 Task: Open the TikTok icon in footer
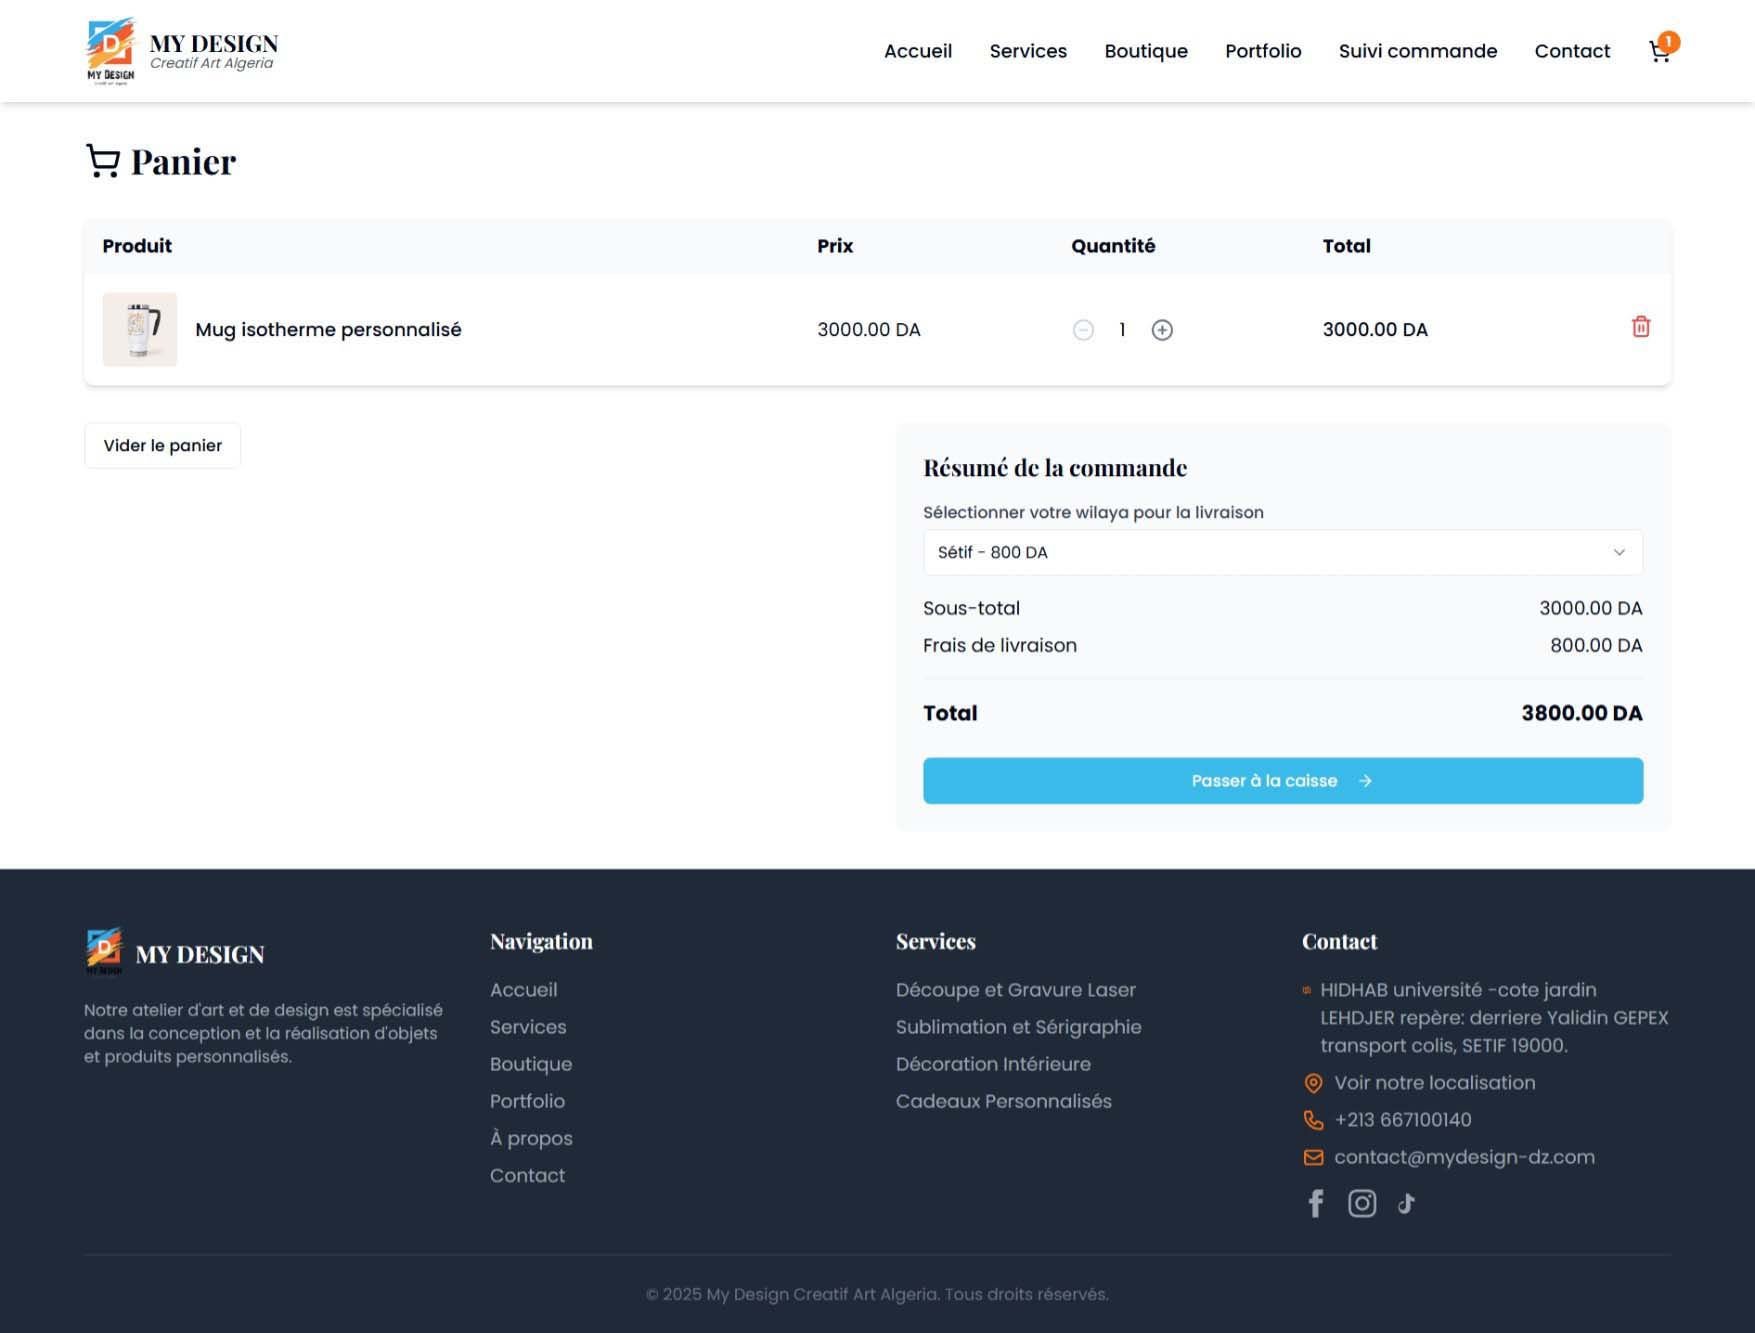[1406, 1203]
